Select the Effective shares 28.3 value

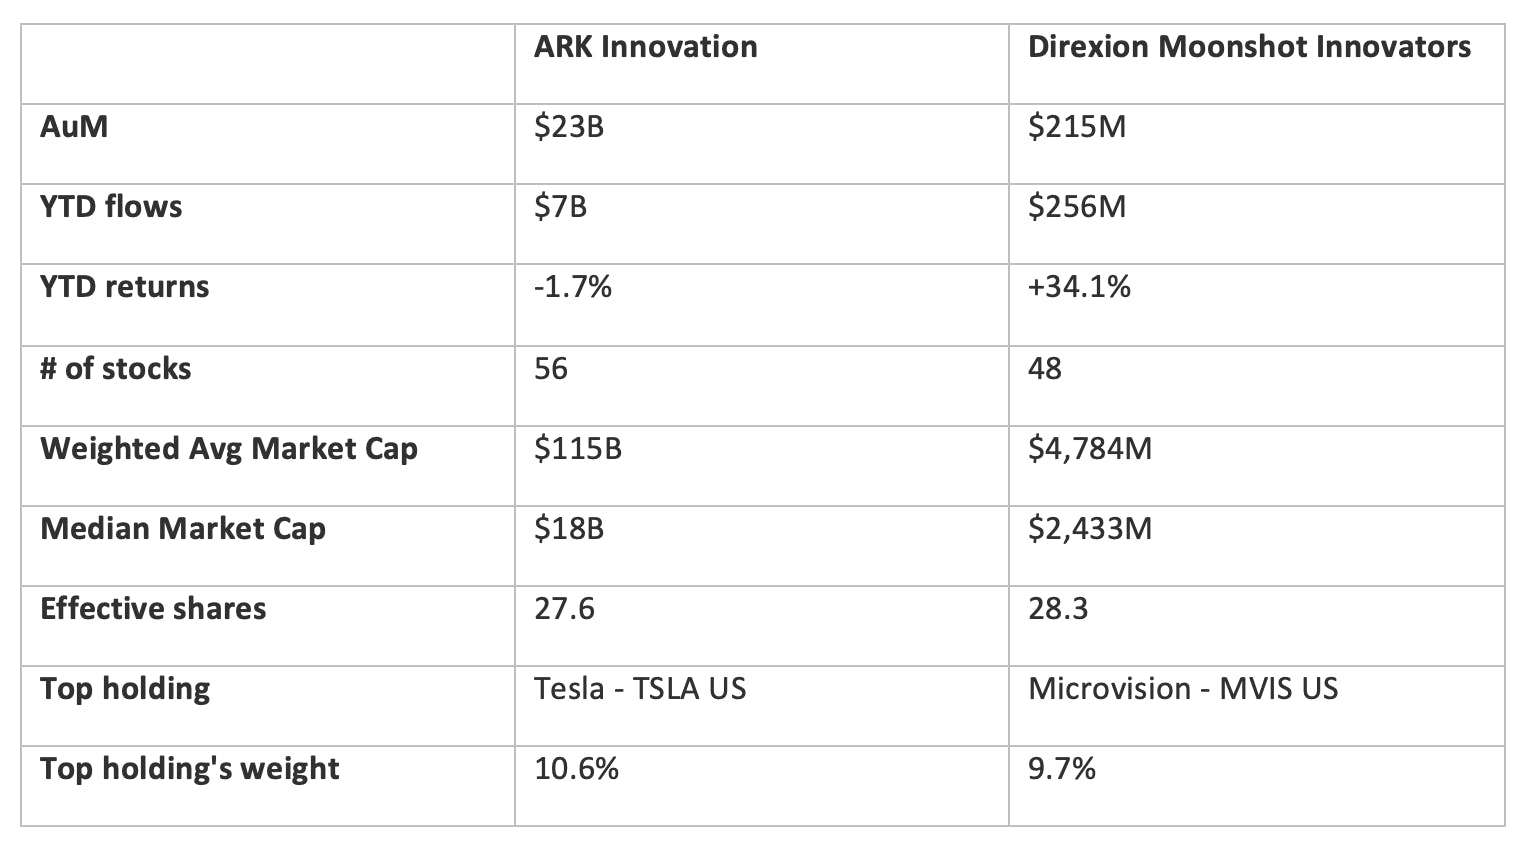(x=1058, y=609)
